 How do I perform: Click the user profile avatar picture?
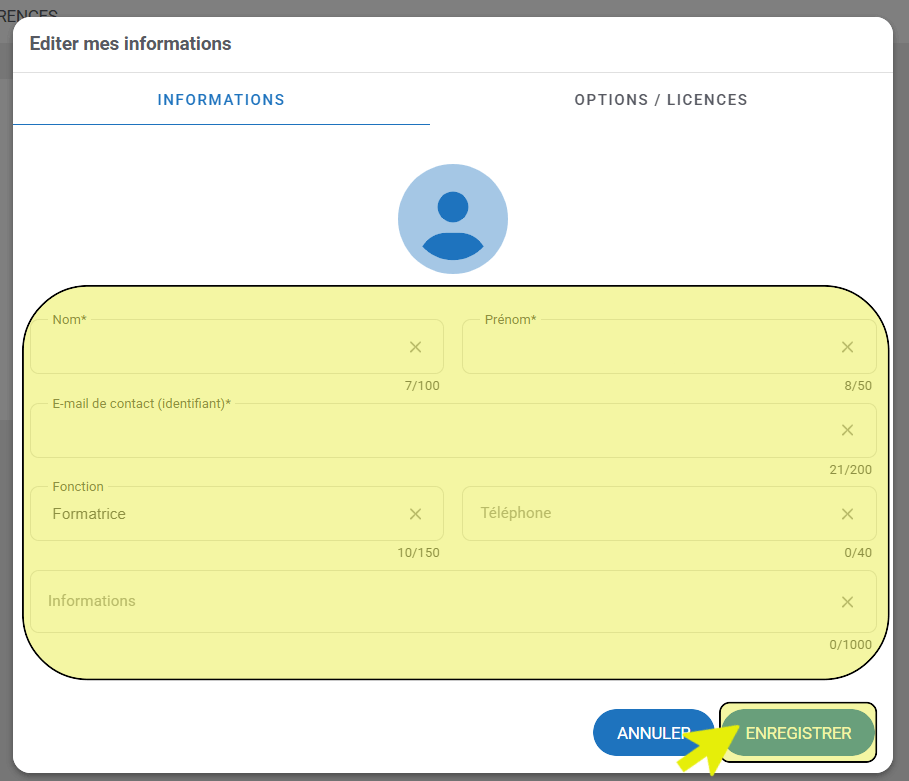(453, 219)
